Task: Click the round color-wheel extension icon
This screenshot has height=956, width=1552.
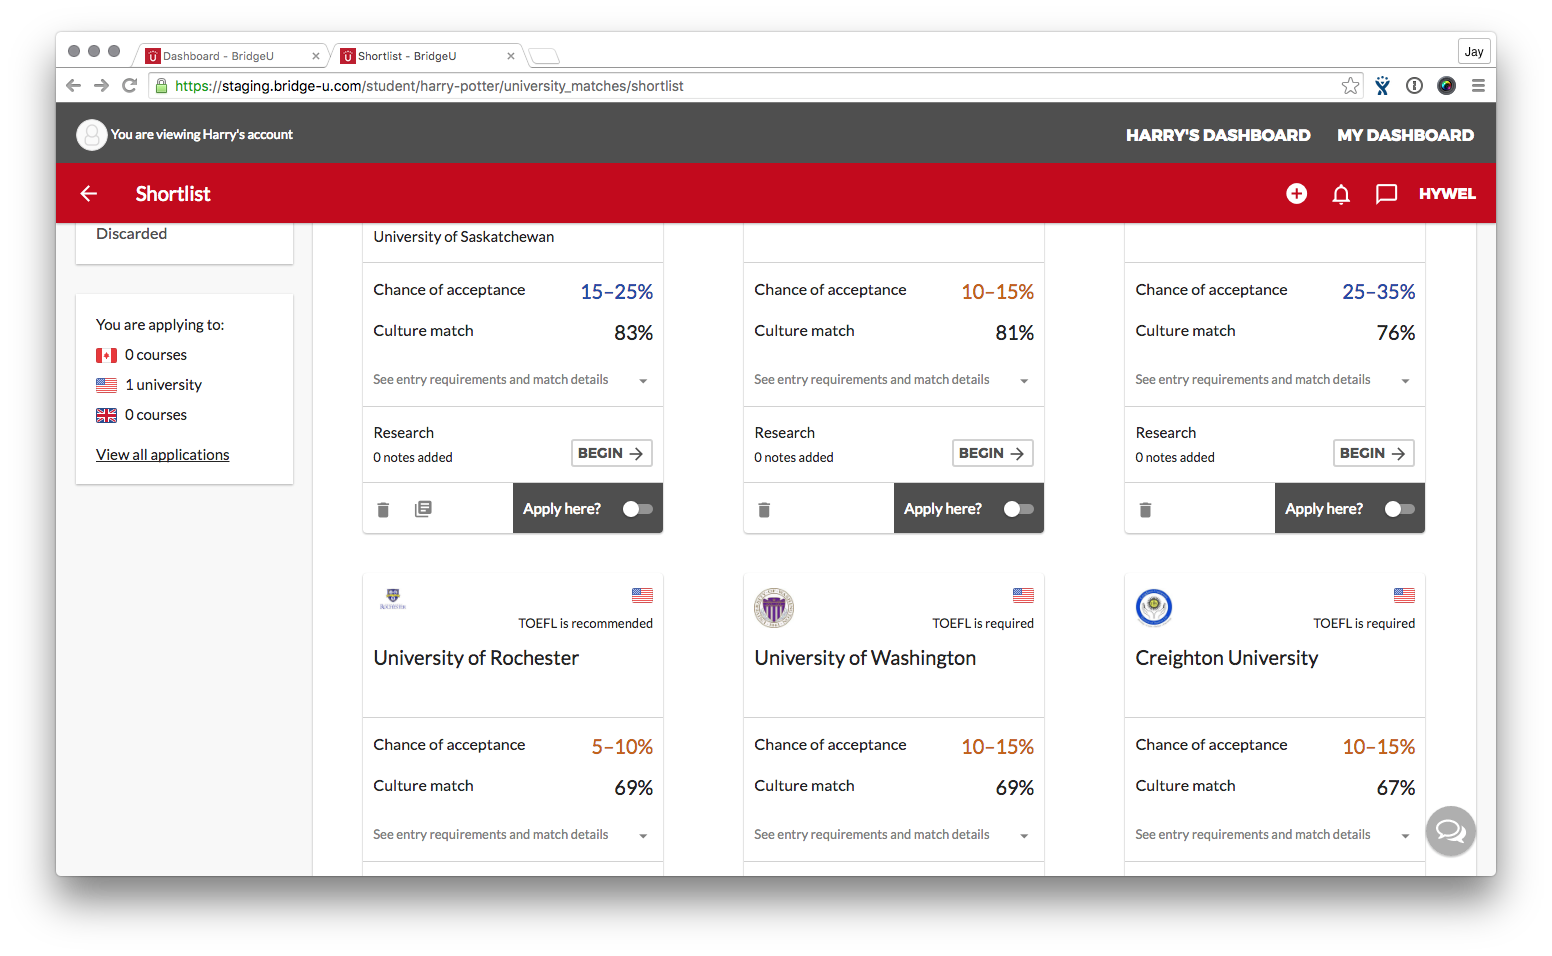Action: click(x=1446, y=86)
